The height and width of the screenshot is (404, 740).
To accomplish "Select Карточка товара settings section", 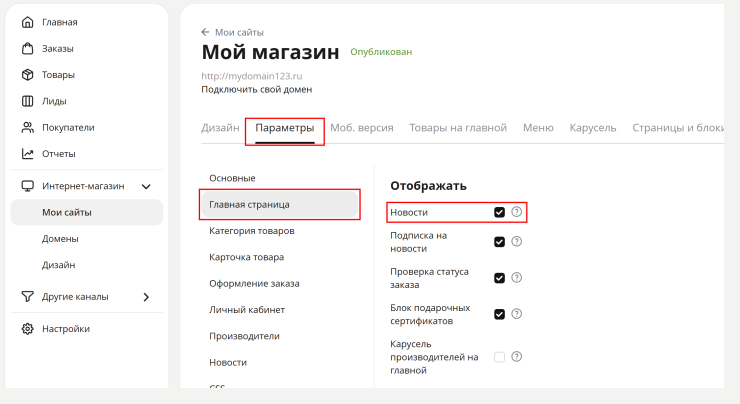I will (x=246, y=257).
